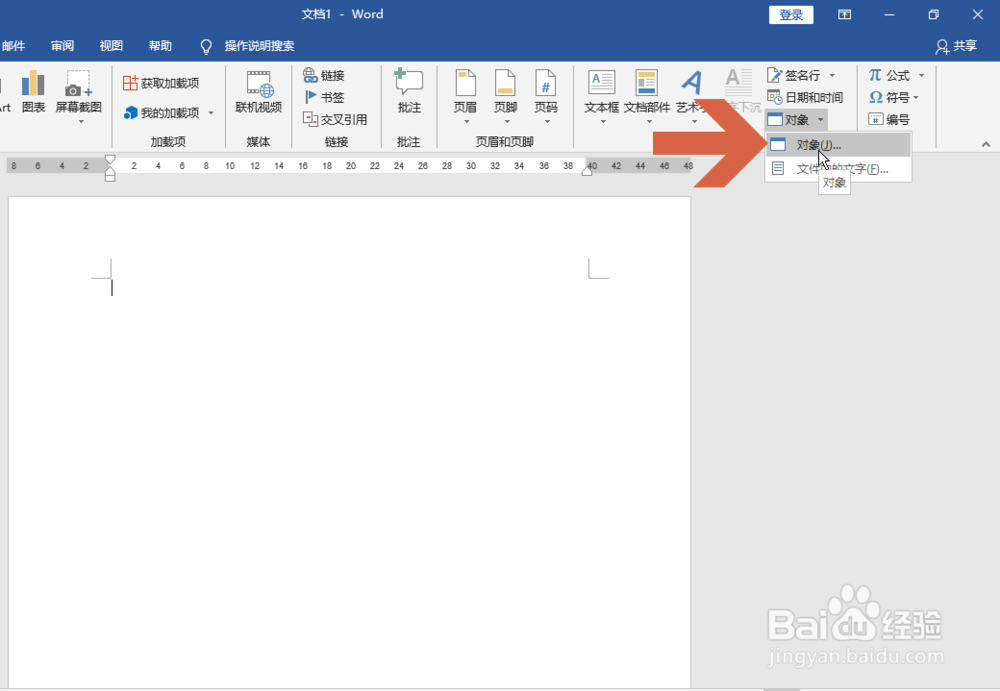1000x691 pixels.
Task: Click the first-line indent marker on ruler
Action: click(x=110, y=158)
